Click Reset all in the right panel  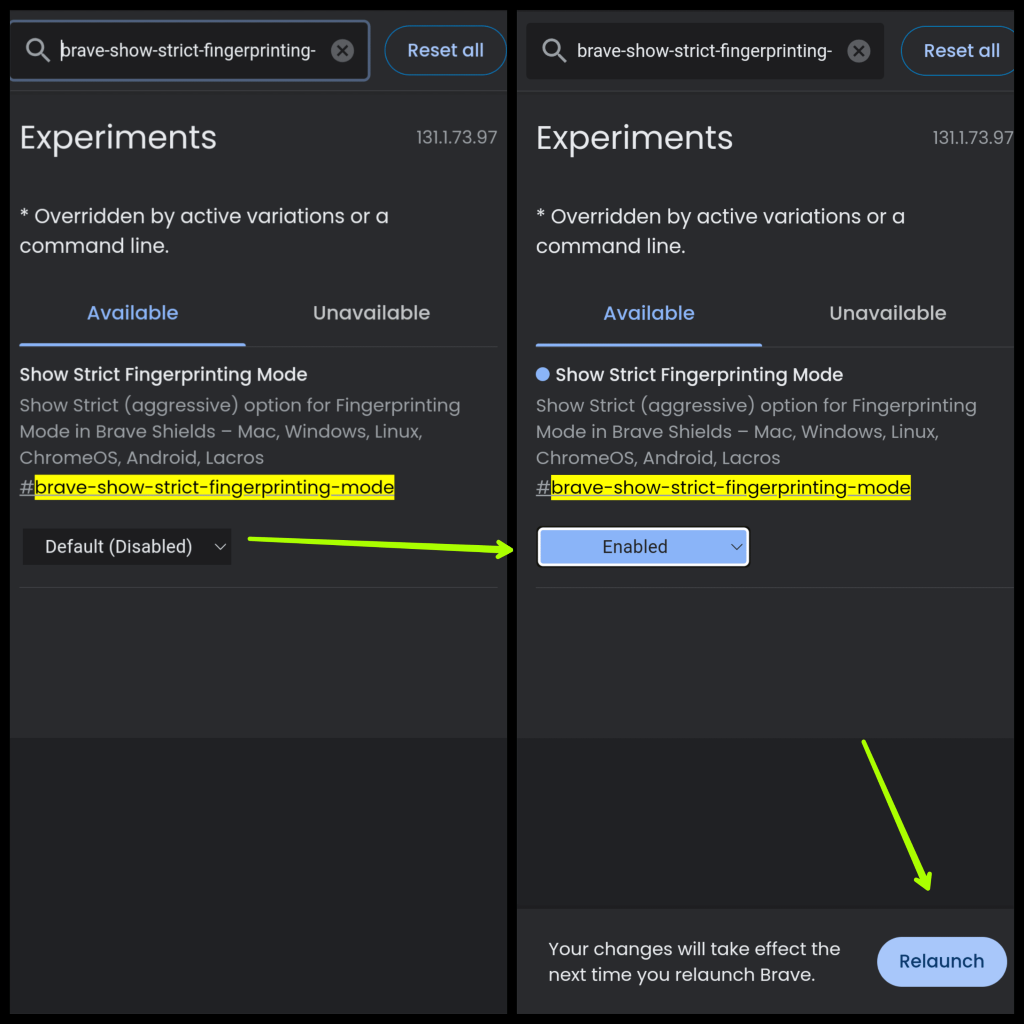coord(961,50)
